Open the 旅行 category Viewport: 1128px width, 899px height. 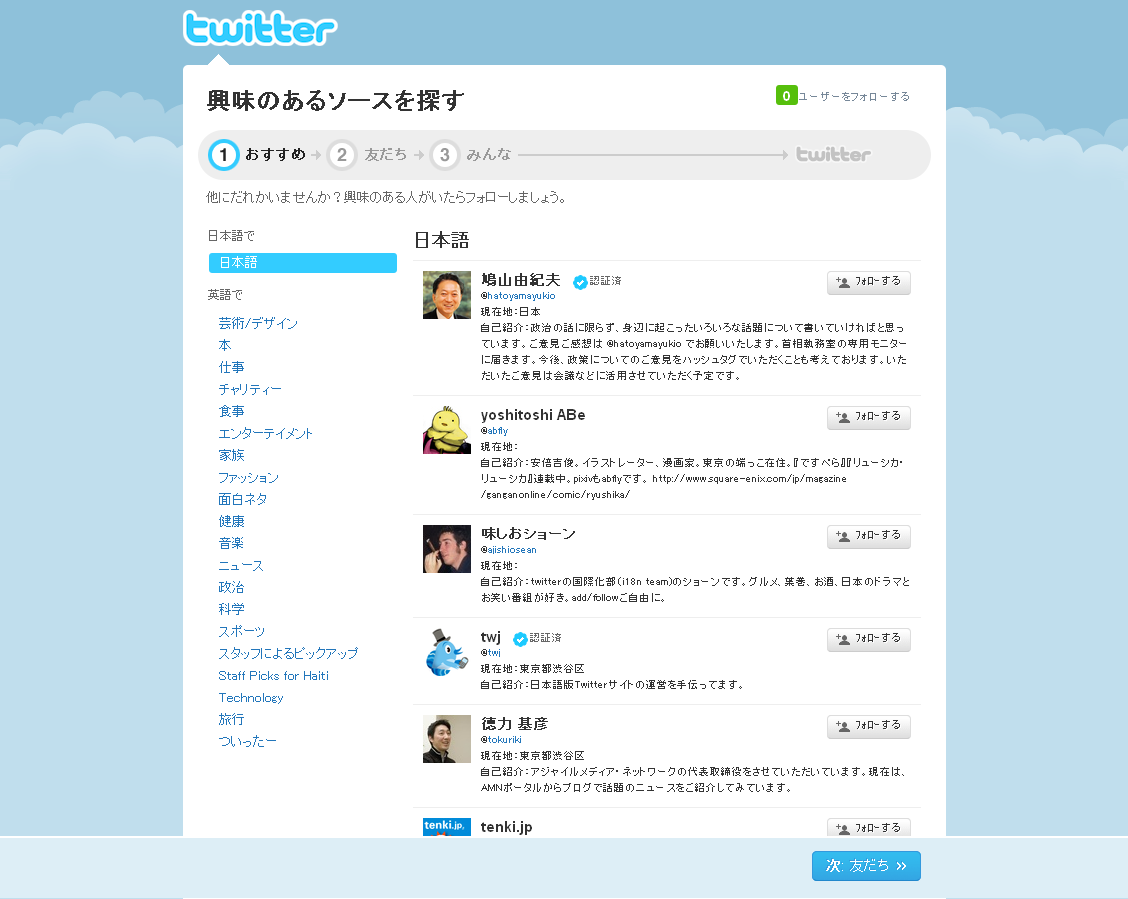[x=231, y=719]
